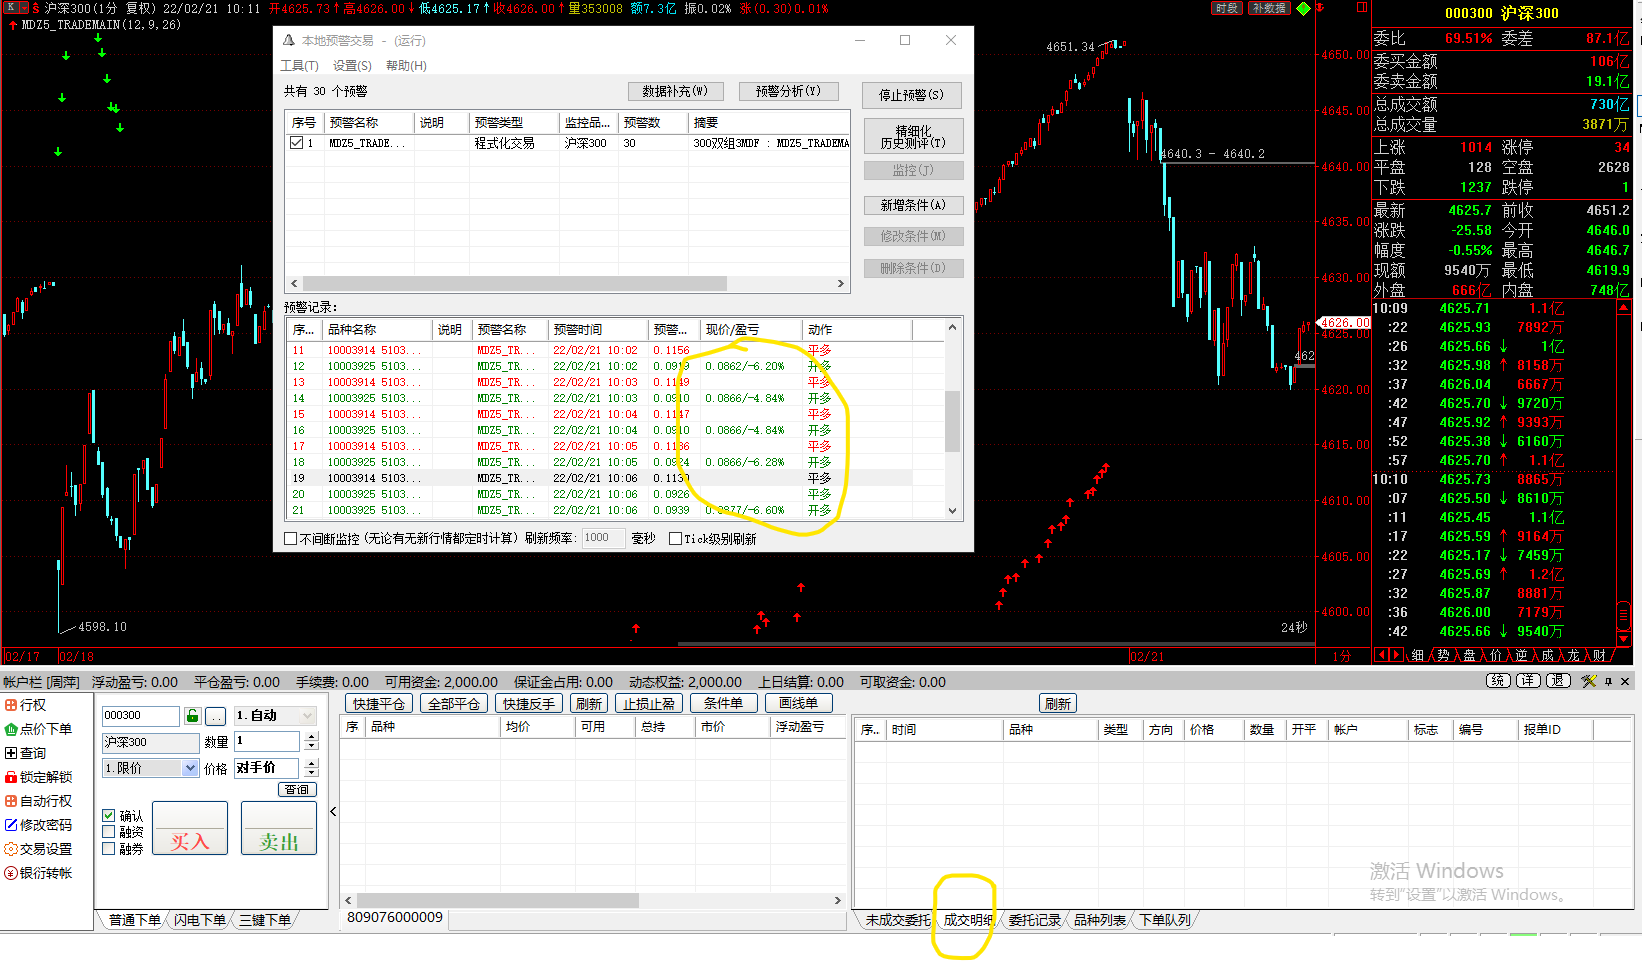Click the 详 button in account bar
Screen dimensions: 1642x961
coord(1528,681)
